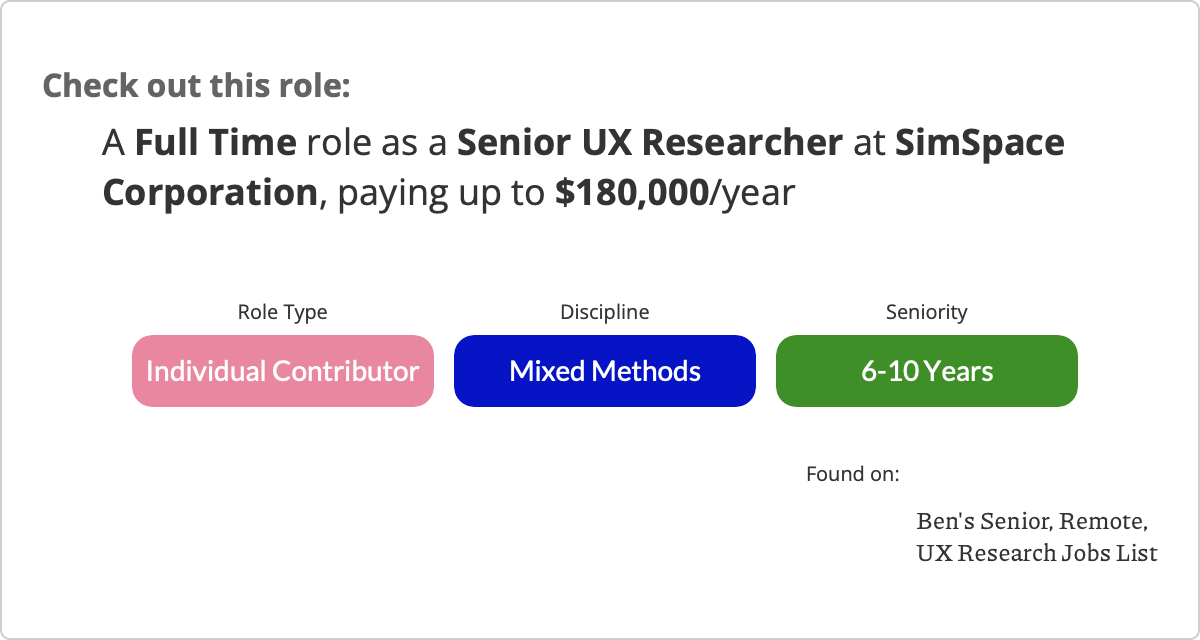Select the pink "Individual Contributor" badge
This screenshot has width=1200, height=640.
click(282, 371)
